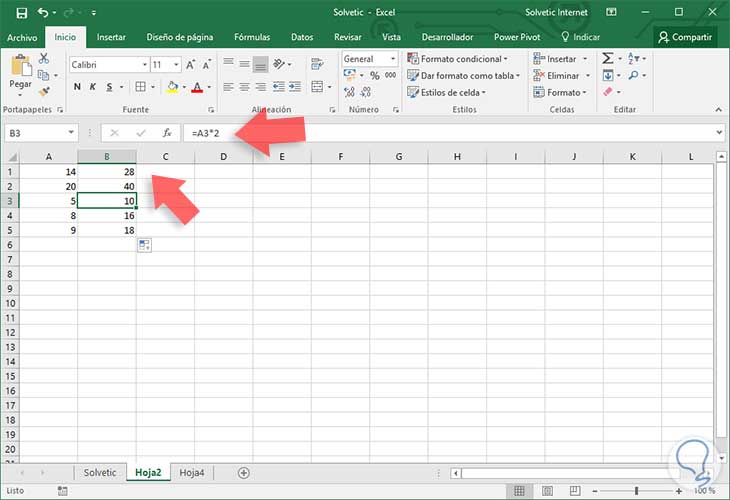The image size is (730, 500).
Task: Apply the yellow fill color bucket
Action: tap(172, 87)
